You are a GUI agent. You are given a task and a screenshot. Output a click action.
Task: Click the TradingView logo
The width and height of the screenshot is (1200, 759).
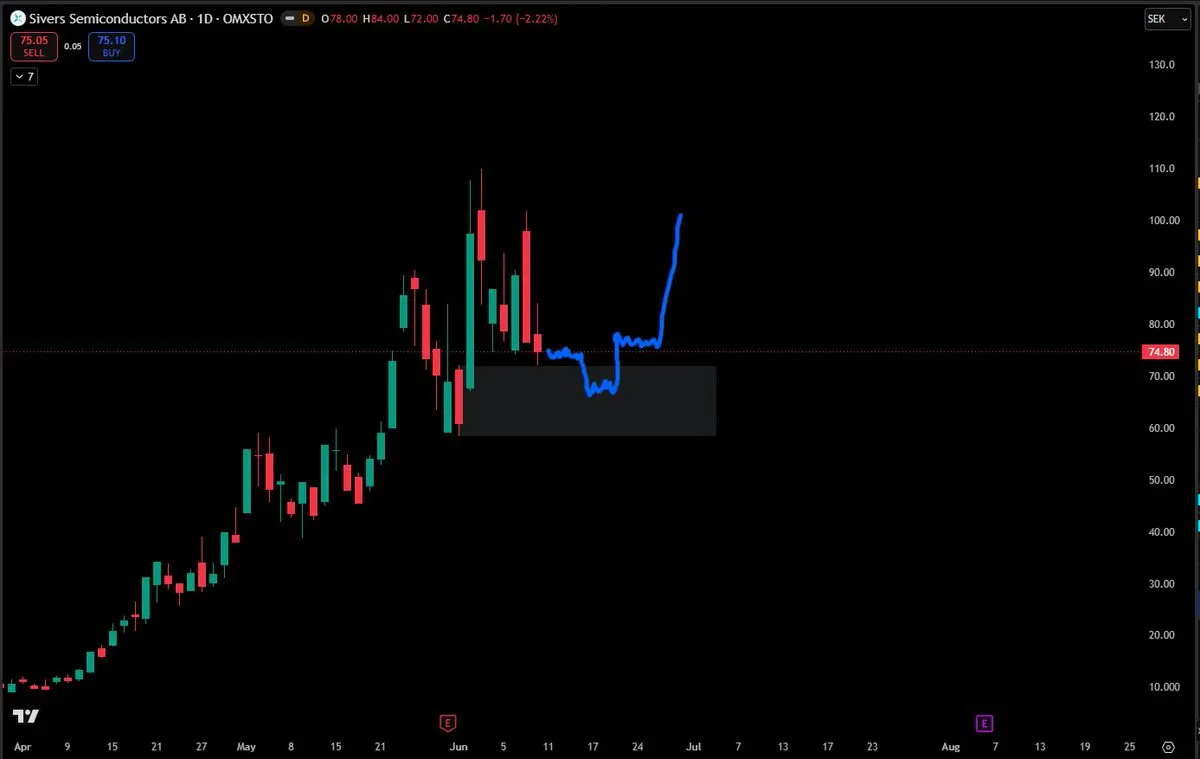tap(26, 716)
